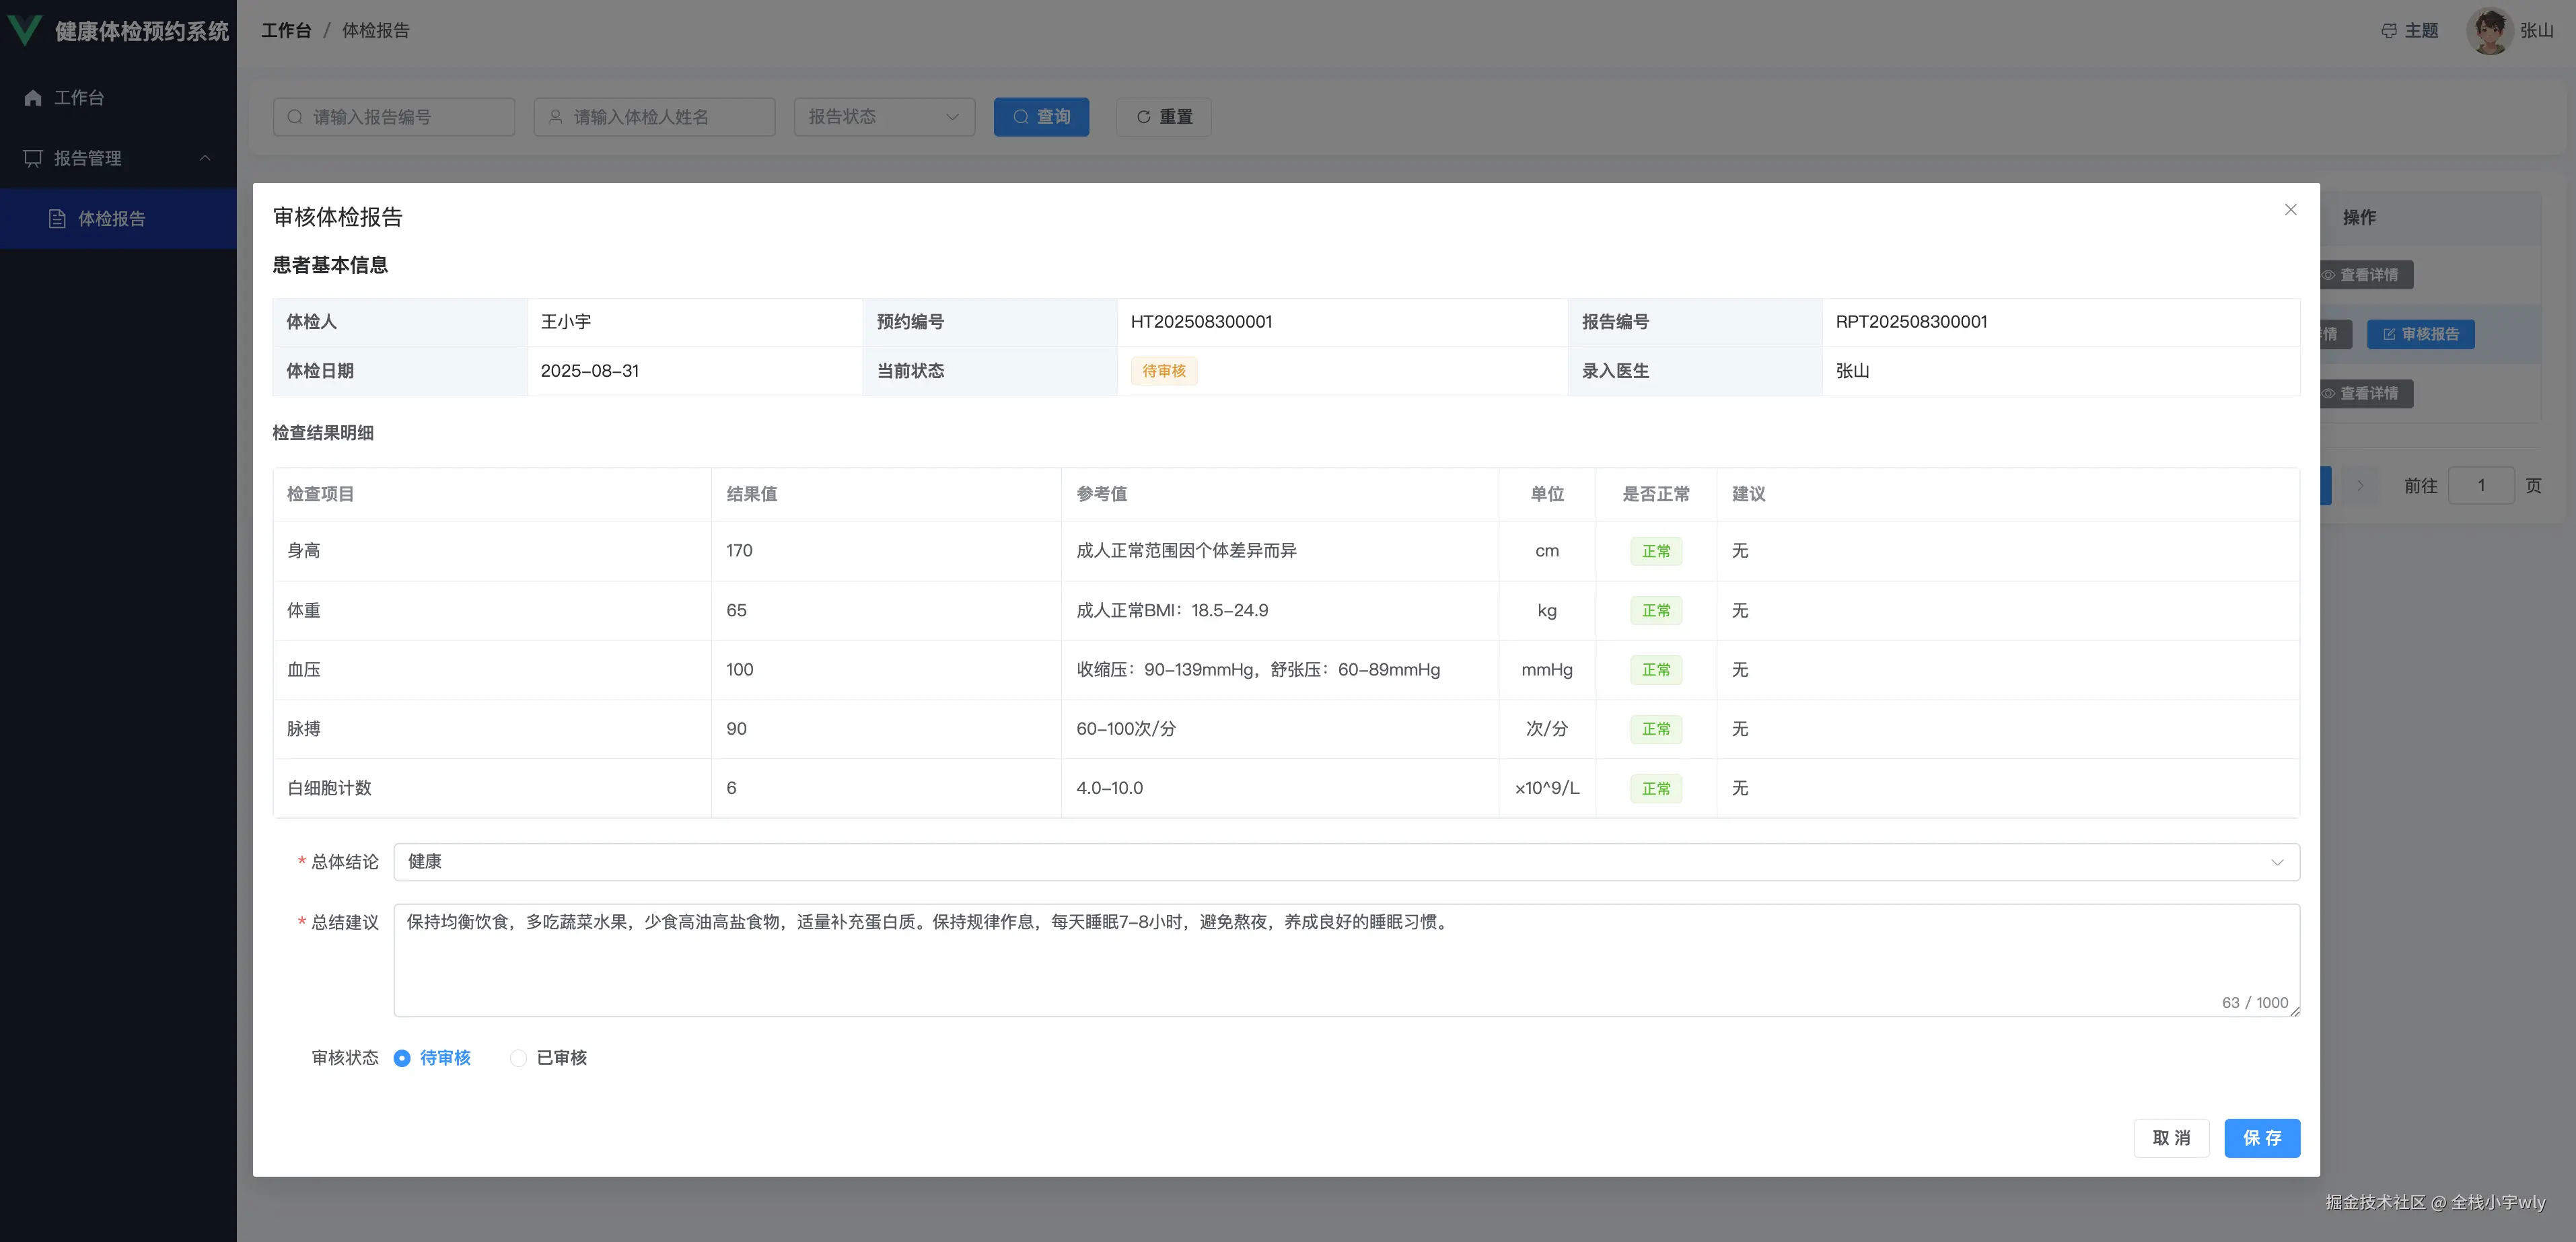
Task: Open the 报告状态 filter dropdown
Action: [884, 117]
